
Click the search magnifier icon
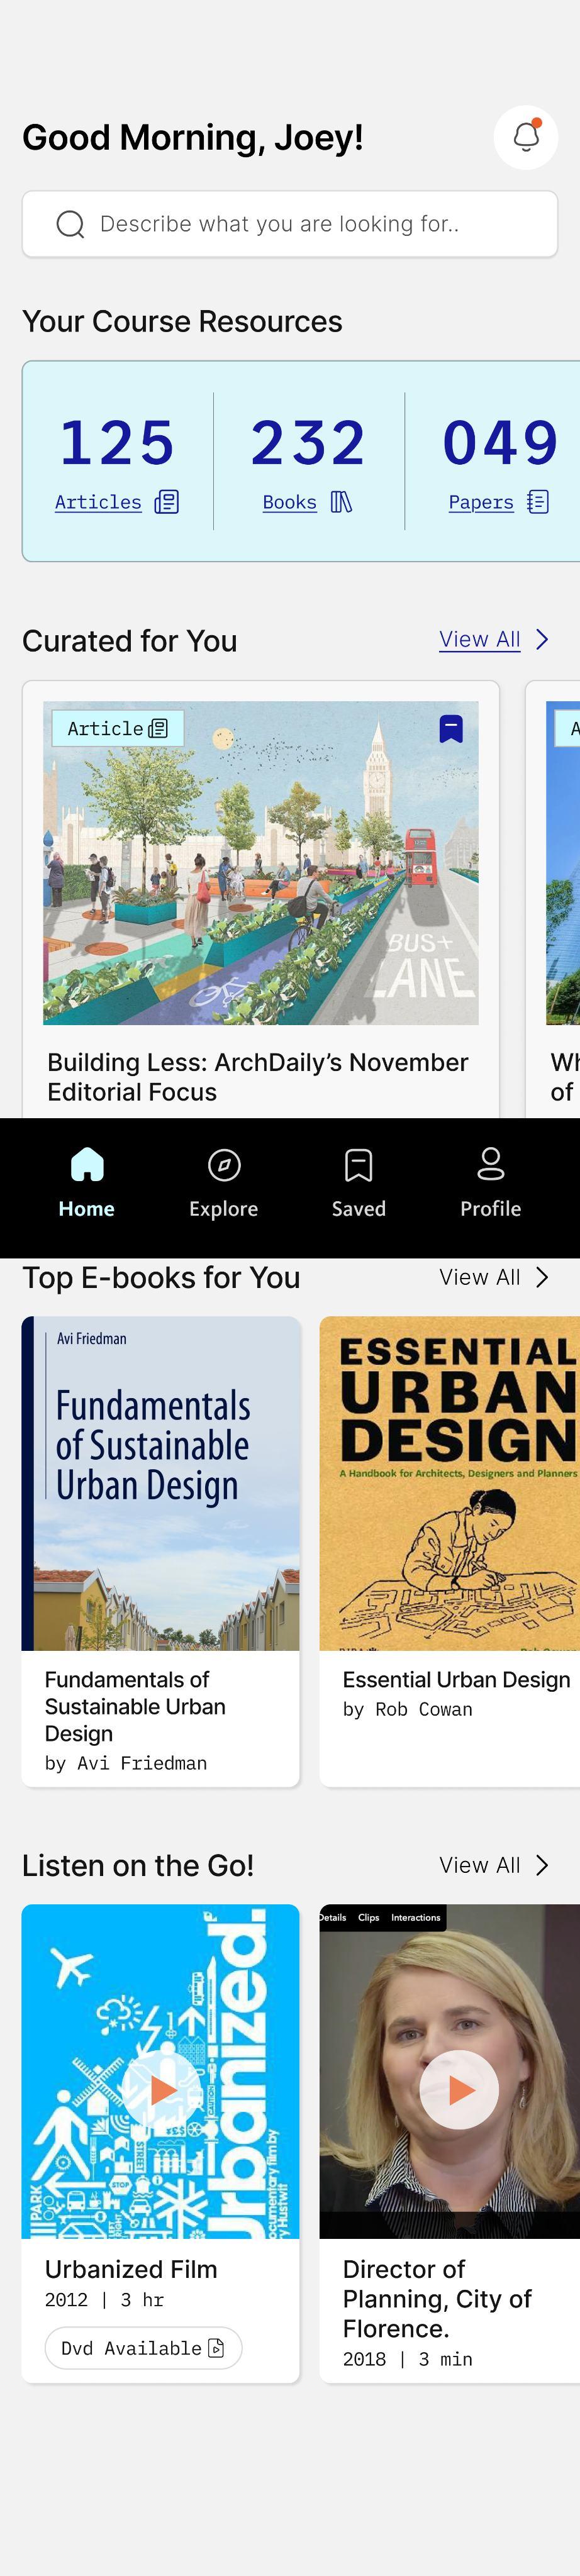70,224
